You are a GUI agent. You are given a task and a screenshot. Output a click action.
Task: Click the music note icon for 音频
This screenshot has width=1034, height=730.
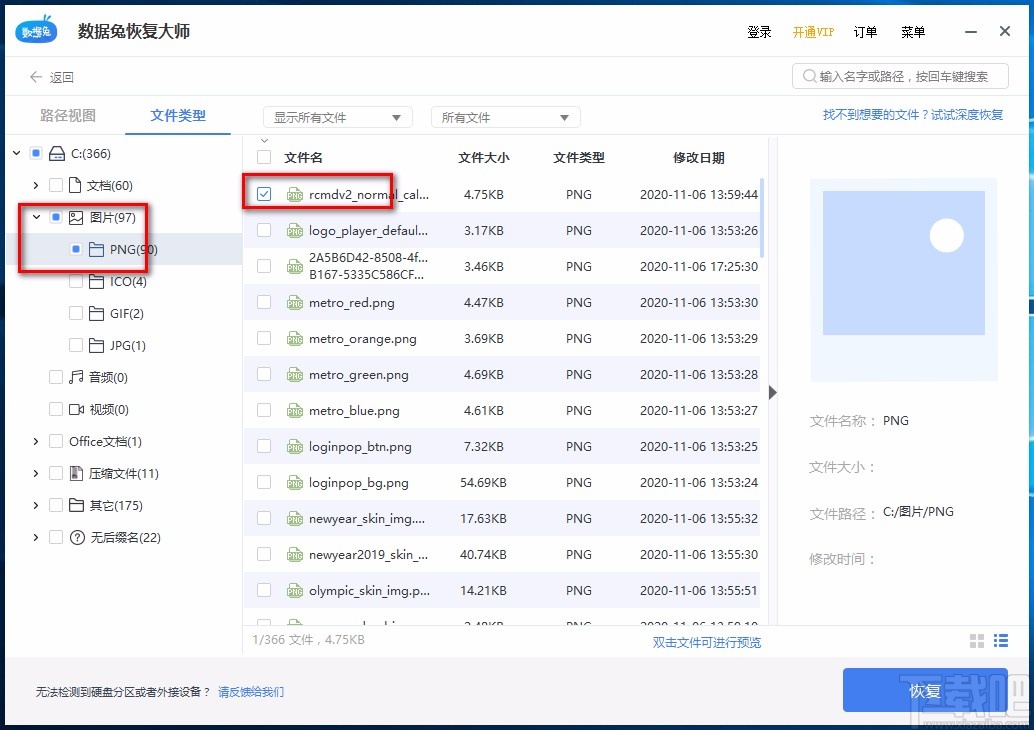tap(73, 377)
